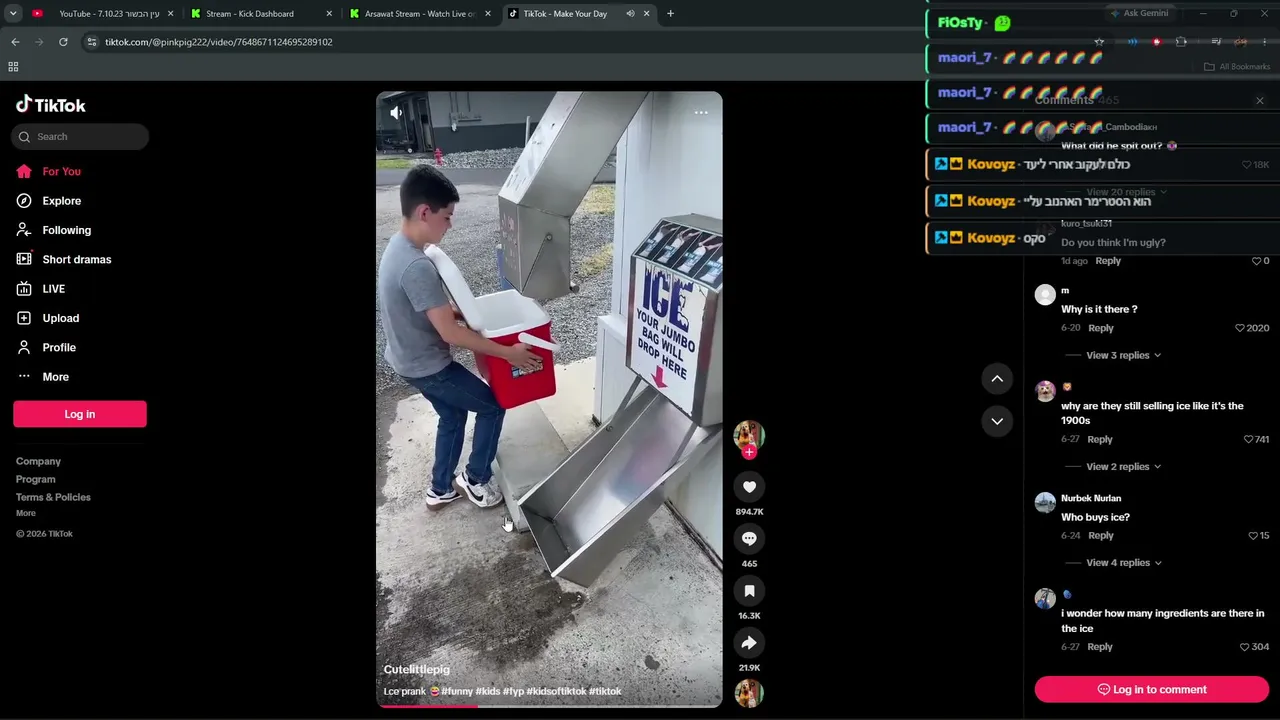Expand the Terms & Policies footer section
The height and width of the screenshot is (720, 1280).
point(53,497)
